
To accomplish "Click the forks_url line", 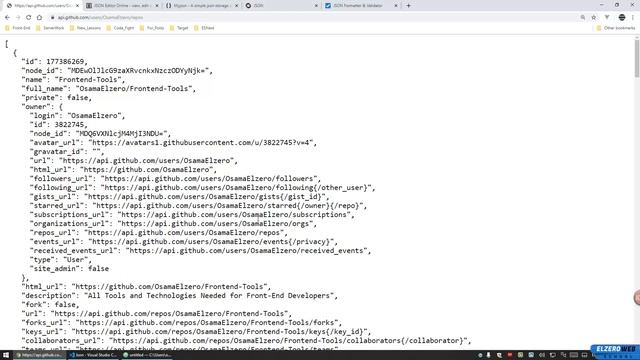I will 182,322.
